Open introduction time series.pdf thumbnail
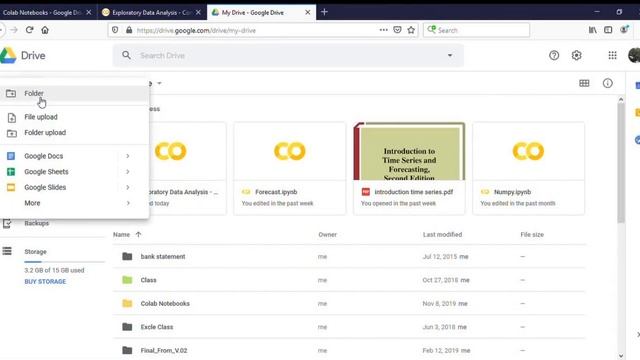The width and height of the screenshot is (640, 360). (x=409, y=151)
